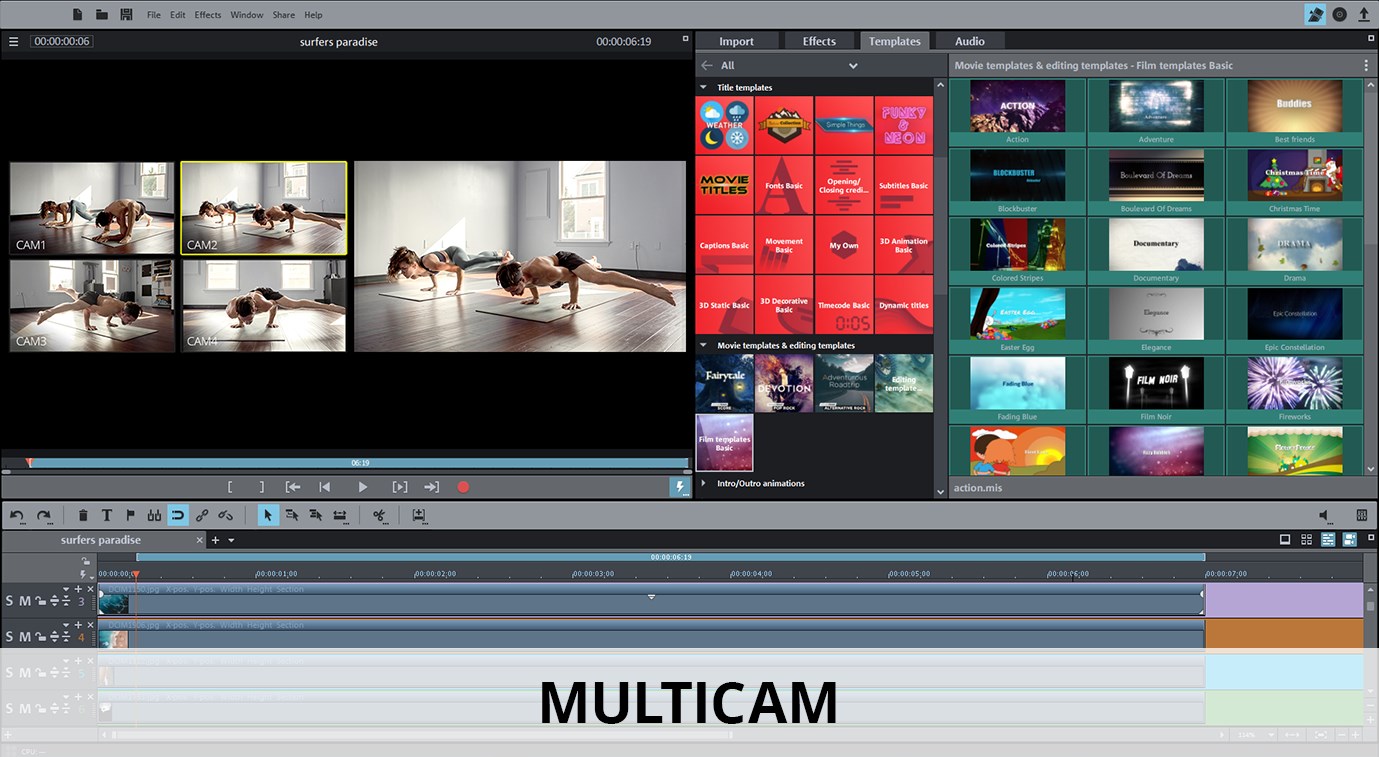Screen dimensions: 1379x757
Task: Select the scissors cut tool
Action: click(x=380, y=514)
